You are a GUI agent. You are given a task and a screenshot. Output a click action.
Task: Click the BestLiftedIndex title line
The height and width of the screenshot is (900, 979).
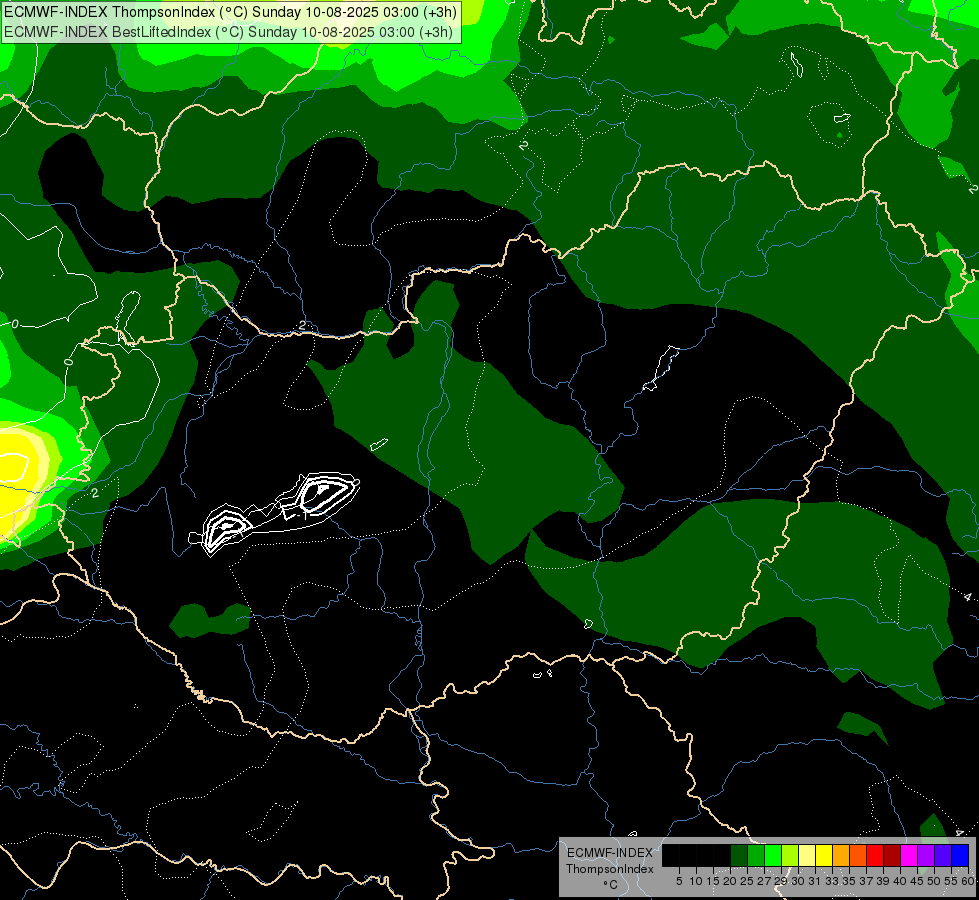pos(229,32)
